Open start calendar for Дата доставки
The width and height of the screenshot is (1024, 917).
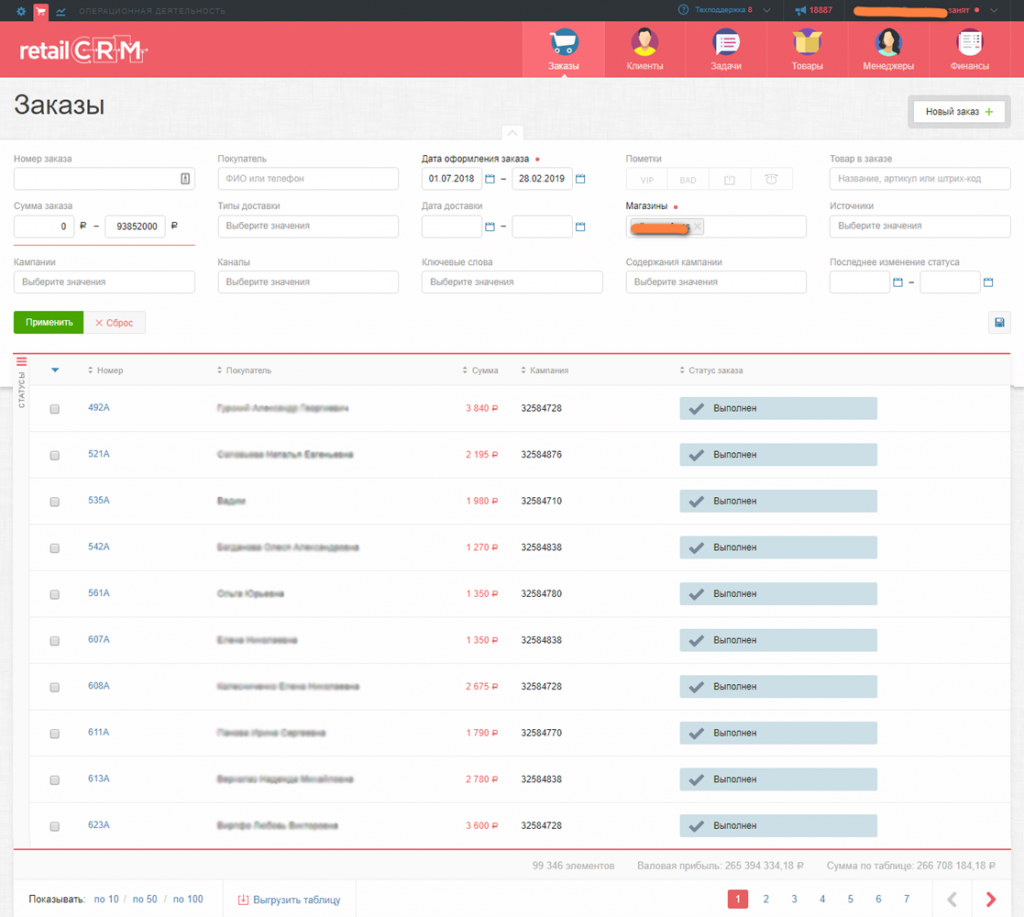[490, 227]
